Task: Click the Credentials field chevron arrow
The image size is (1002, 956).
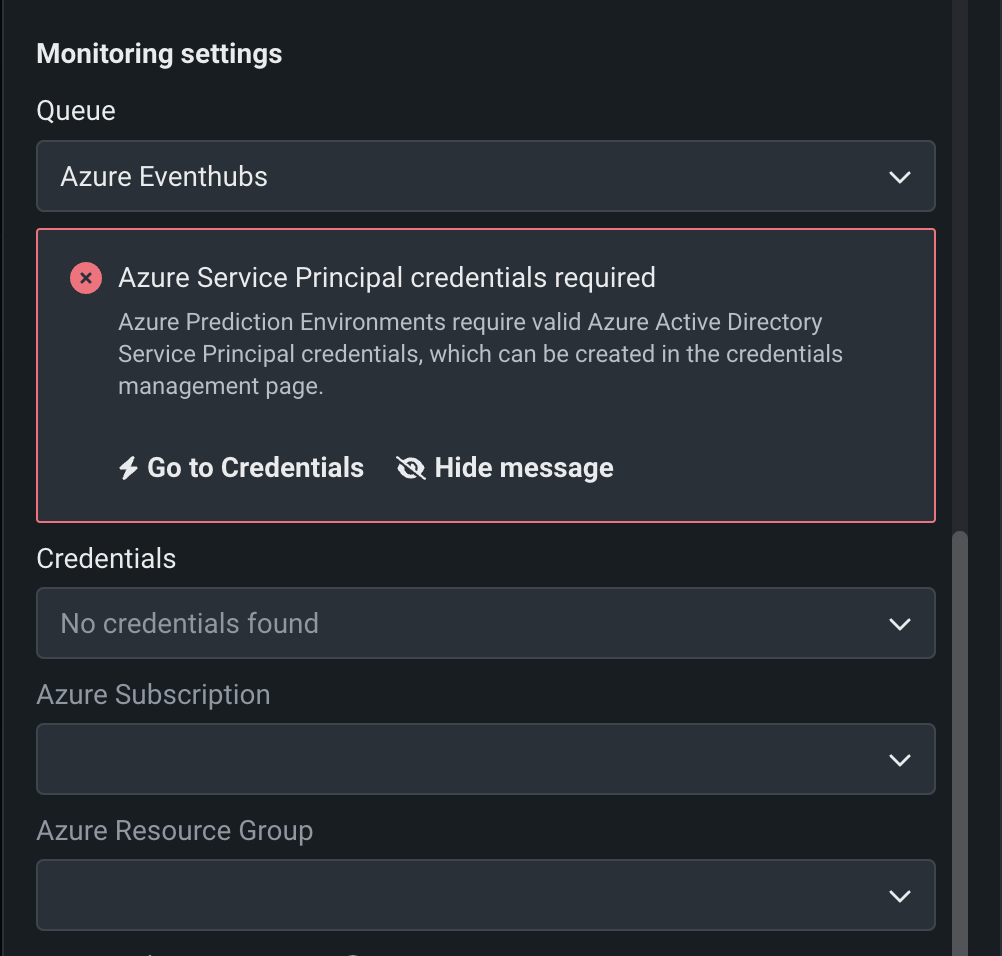Action: click(899, 624)
